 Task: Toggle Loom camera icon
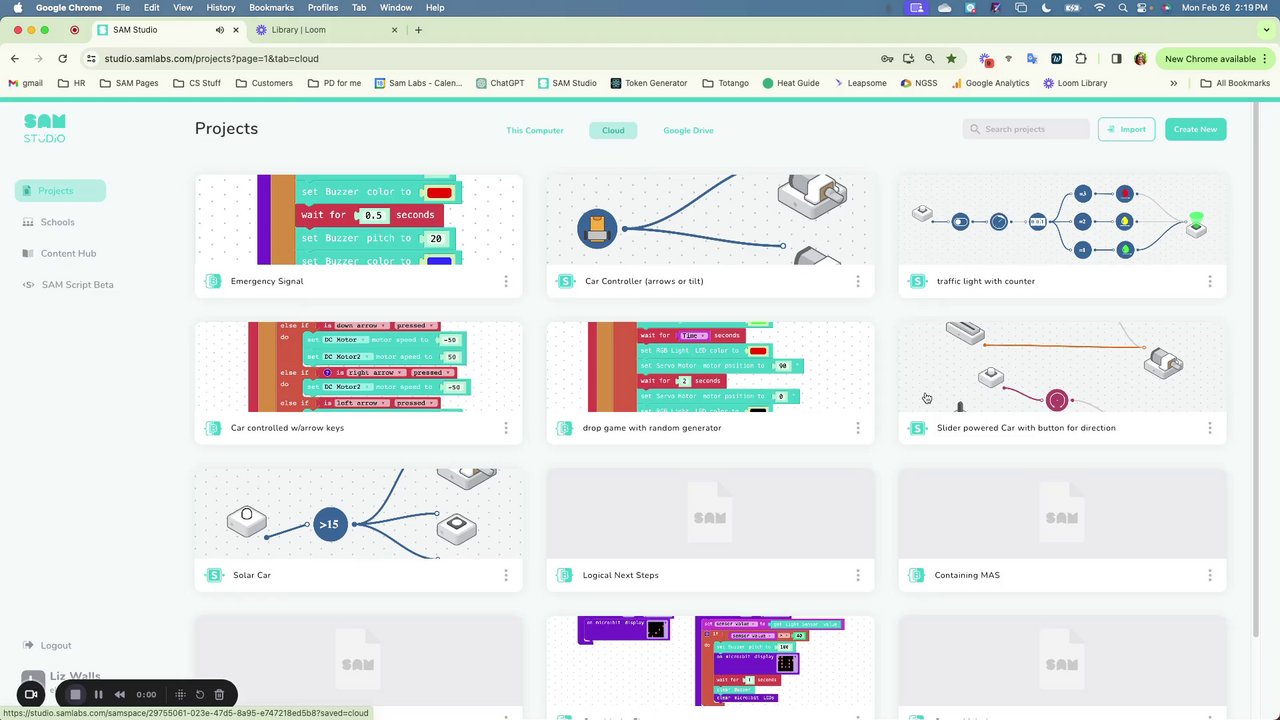click(x=31, y=694)
